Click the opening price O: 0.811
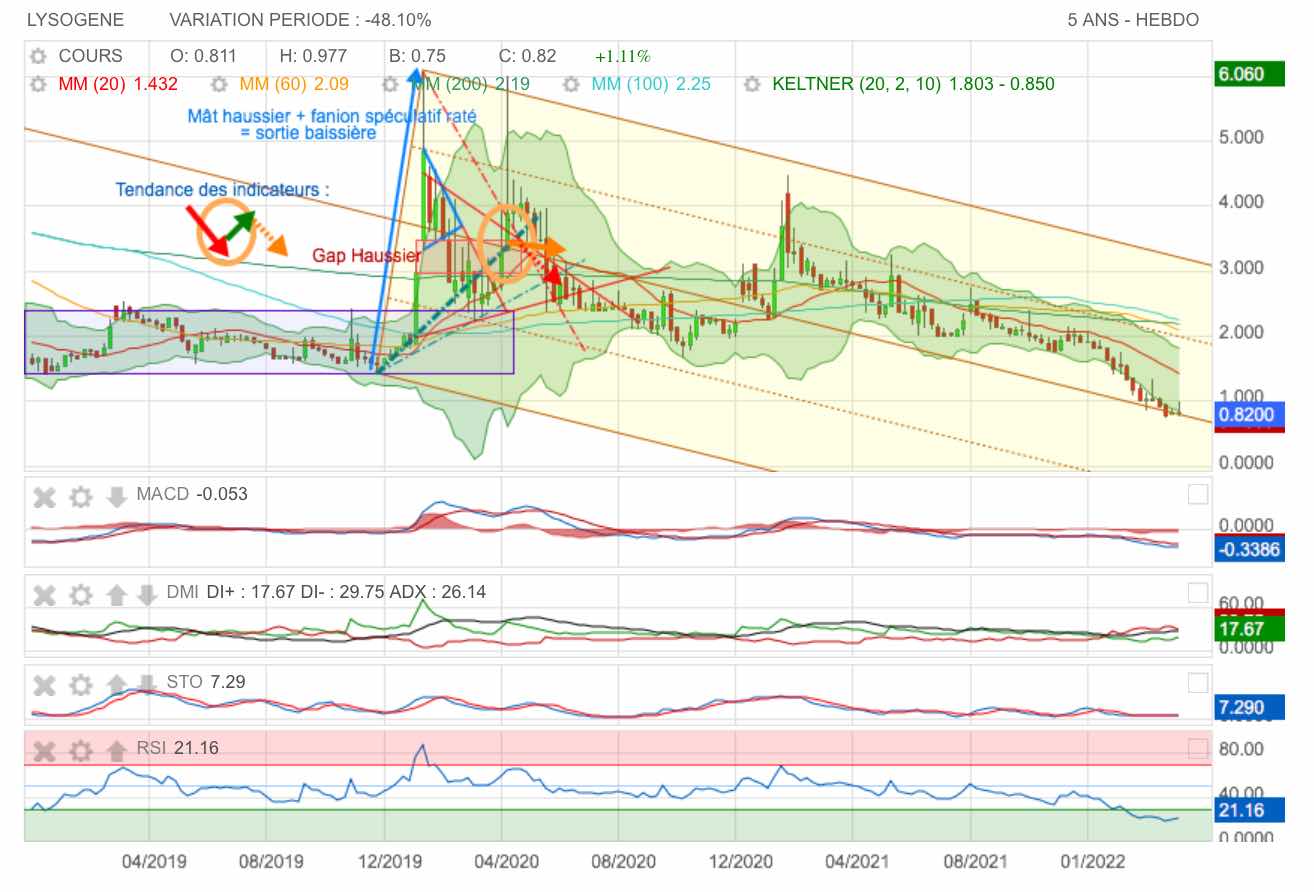Screen dimensions: 1314x892 204,56
